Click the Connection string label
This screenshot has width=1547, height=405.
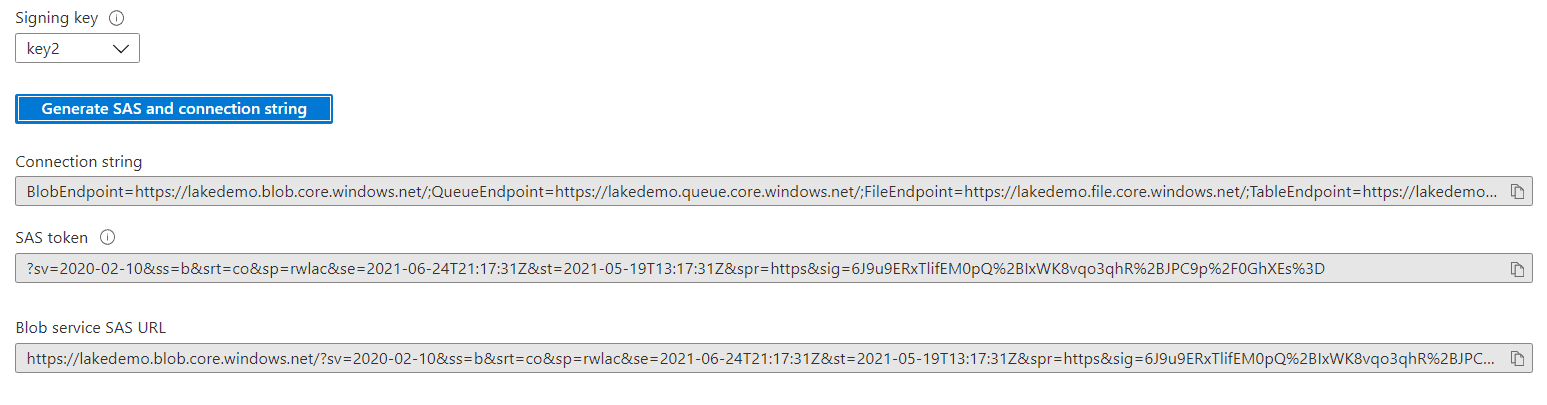[79, 161]
